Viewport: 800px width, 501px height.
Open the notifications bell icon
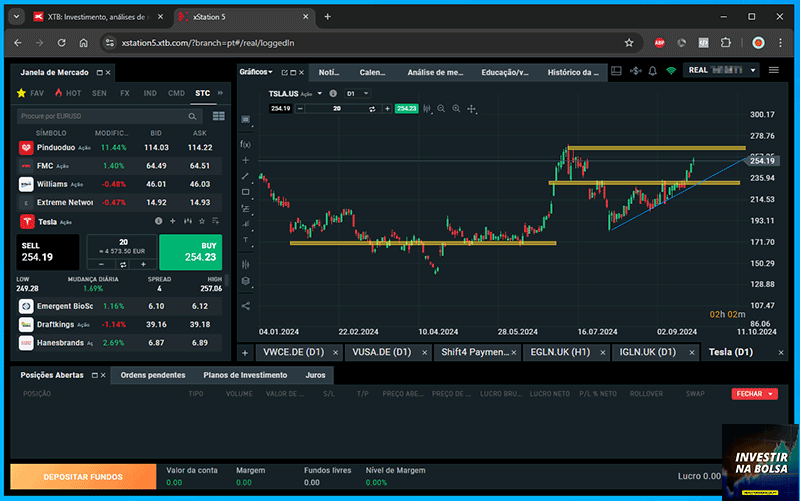[x=653, y=71]
